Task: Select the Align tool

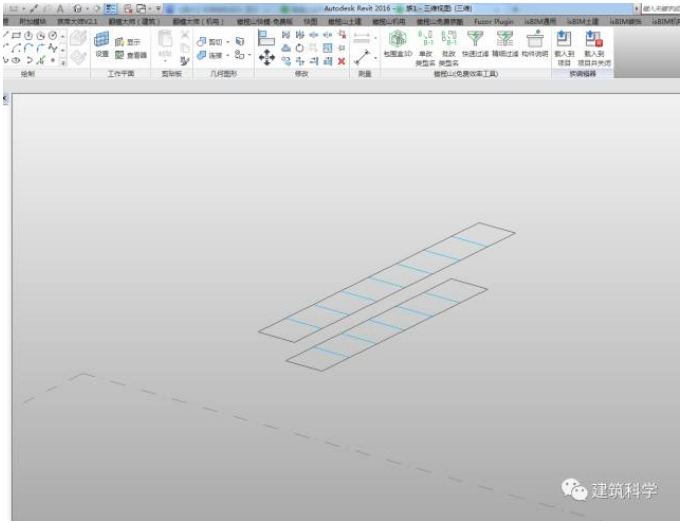Action: coord(266,38)
